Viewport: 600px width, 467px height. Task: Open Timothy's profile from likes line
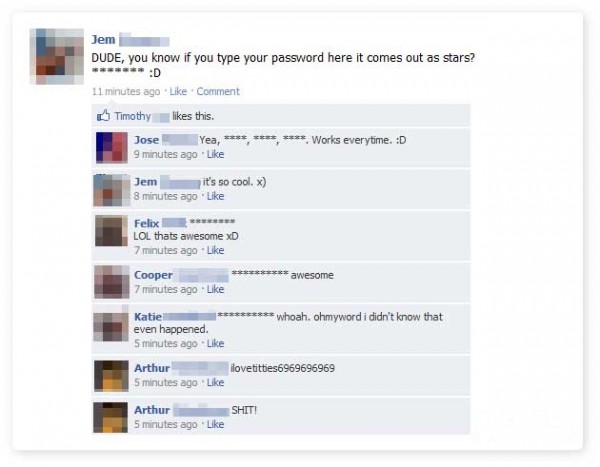click(x=133, y=116)
